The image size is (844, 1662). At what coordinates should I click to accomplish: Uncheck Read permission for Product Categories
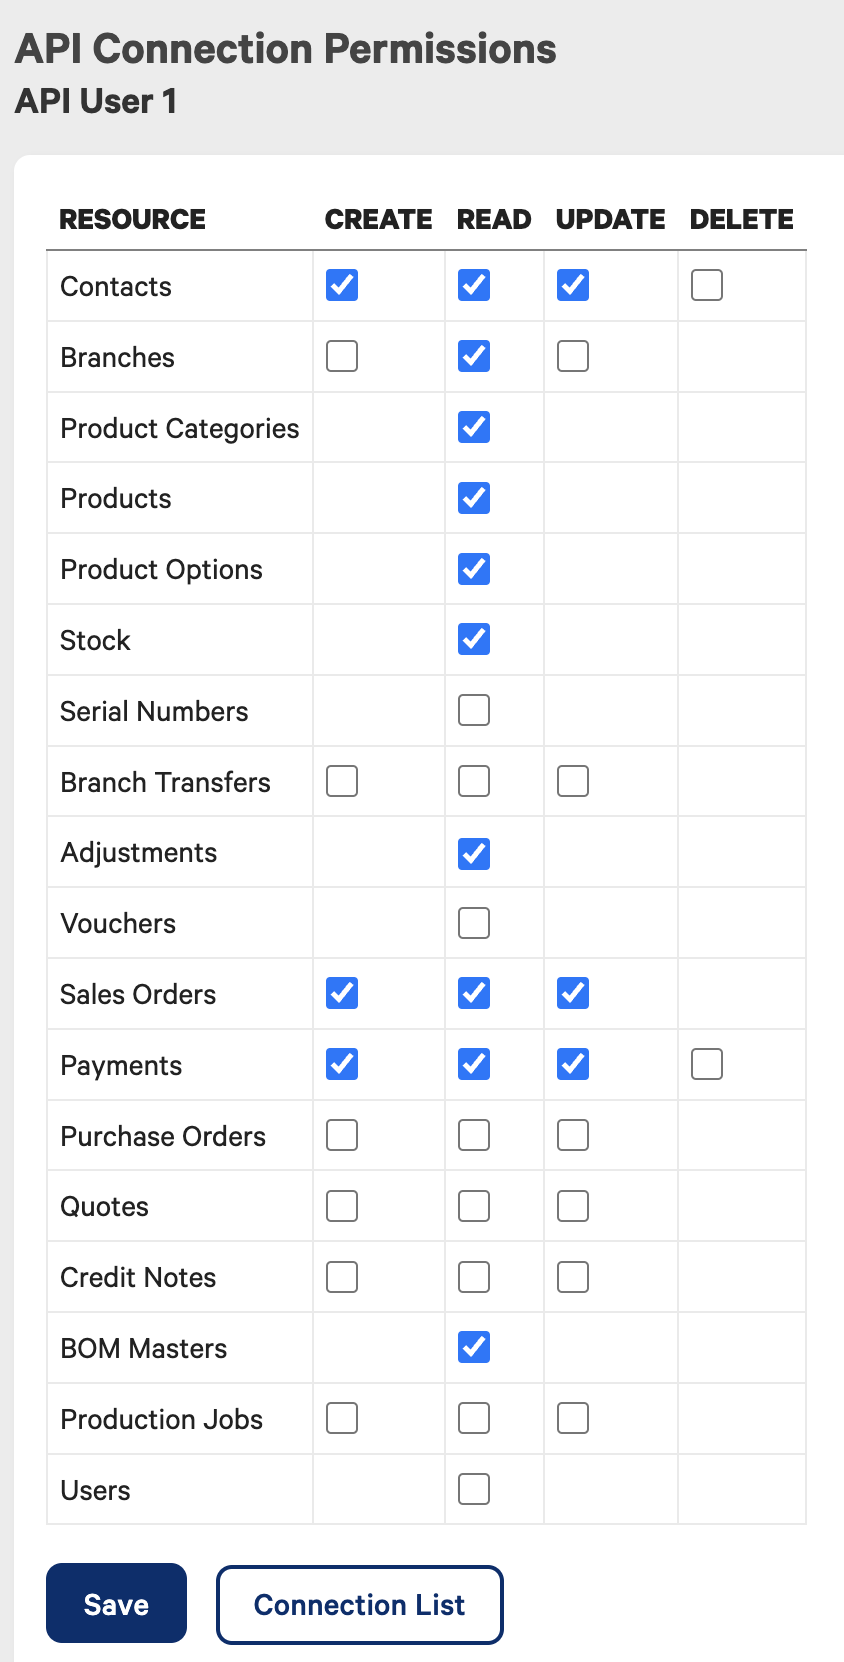tap(474, 427)
